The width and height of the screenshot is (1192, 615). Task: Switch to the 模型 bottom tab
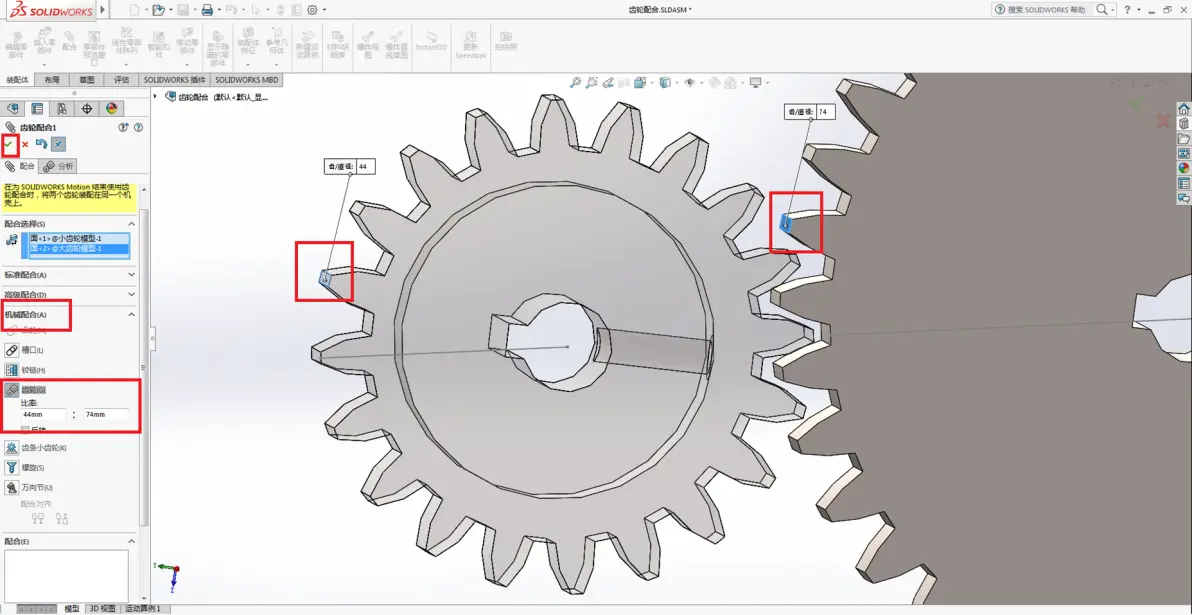click(x=71, y=609)
